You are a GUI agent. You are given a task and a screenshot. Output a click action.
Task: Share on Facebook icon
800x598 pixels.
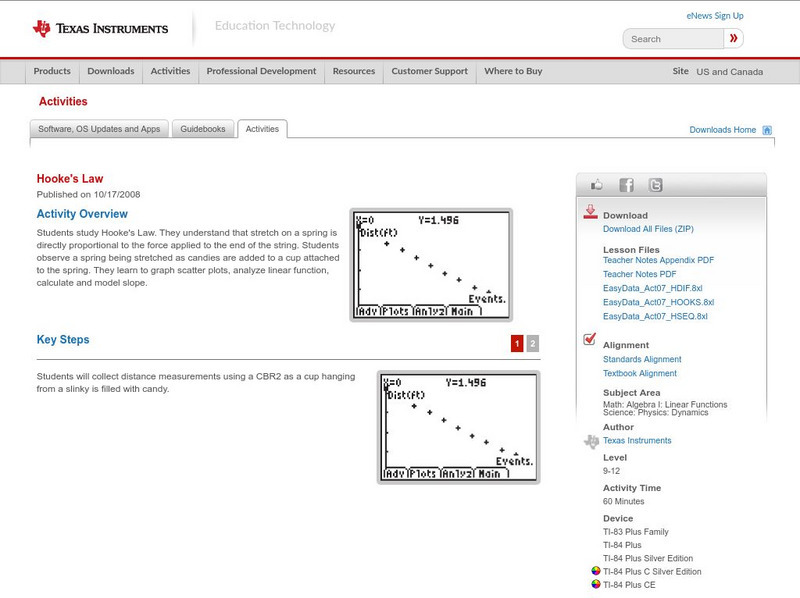pyautogui.click(x=626, y=185)
